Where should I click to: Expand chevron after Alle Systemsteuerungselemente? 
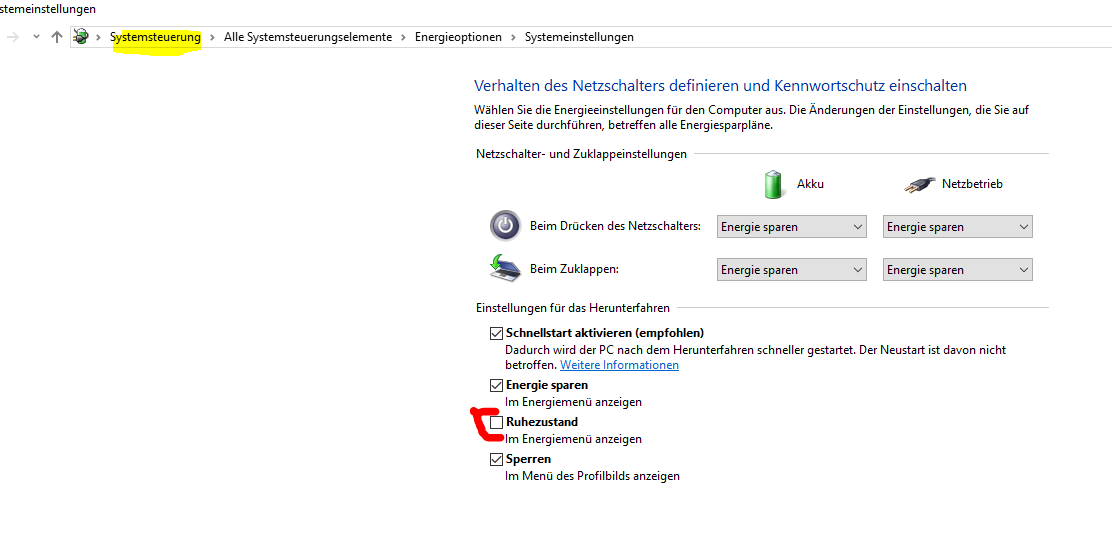coord(404,37)
